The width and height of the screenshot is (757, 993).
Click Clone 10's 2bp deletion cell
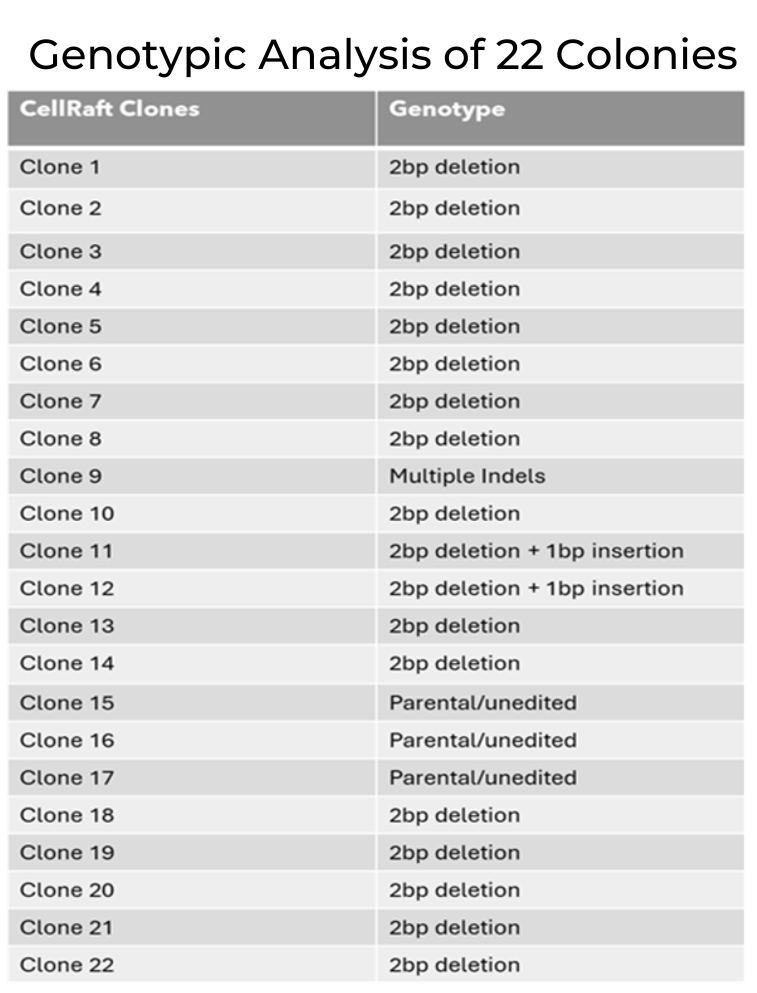(560, 513)
